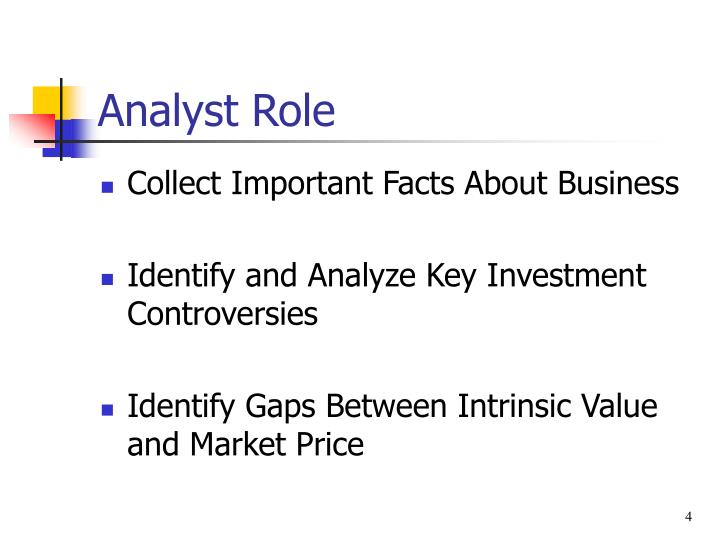The image size is (720, 540).
Task: Select the blue bullet before "Identify Gaps Between"
Action: coord(107,410)
